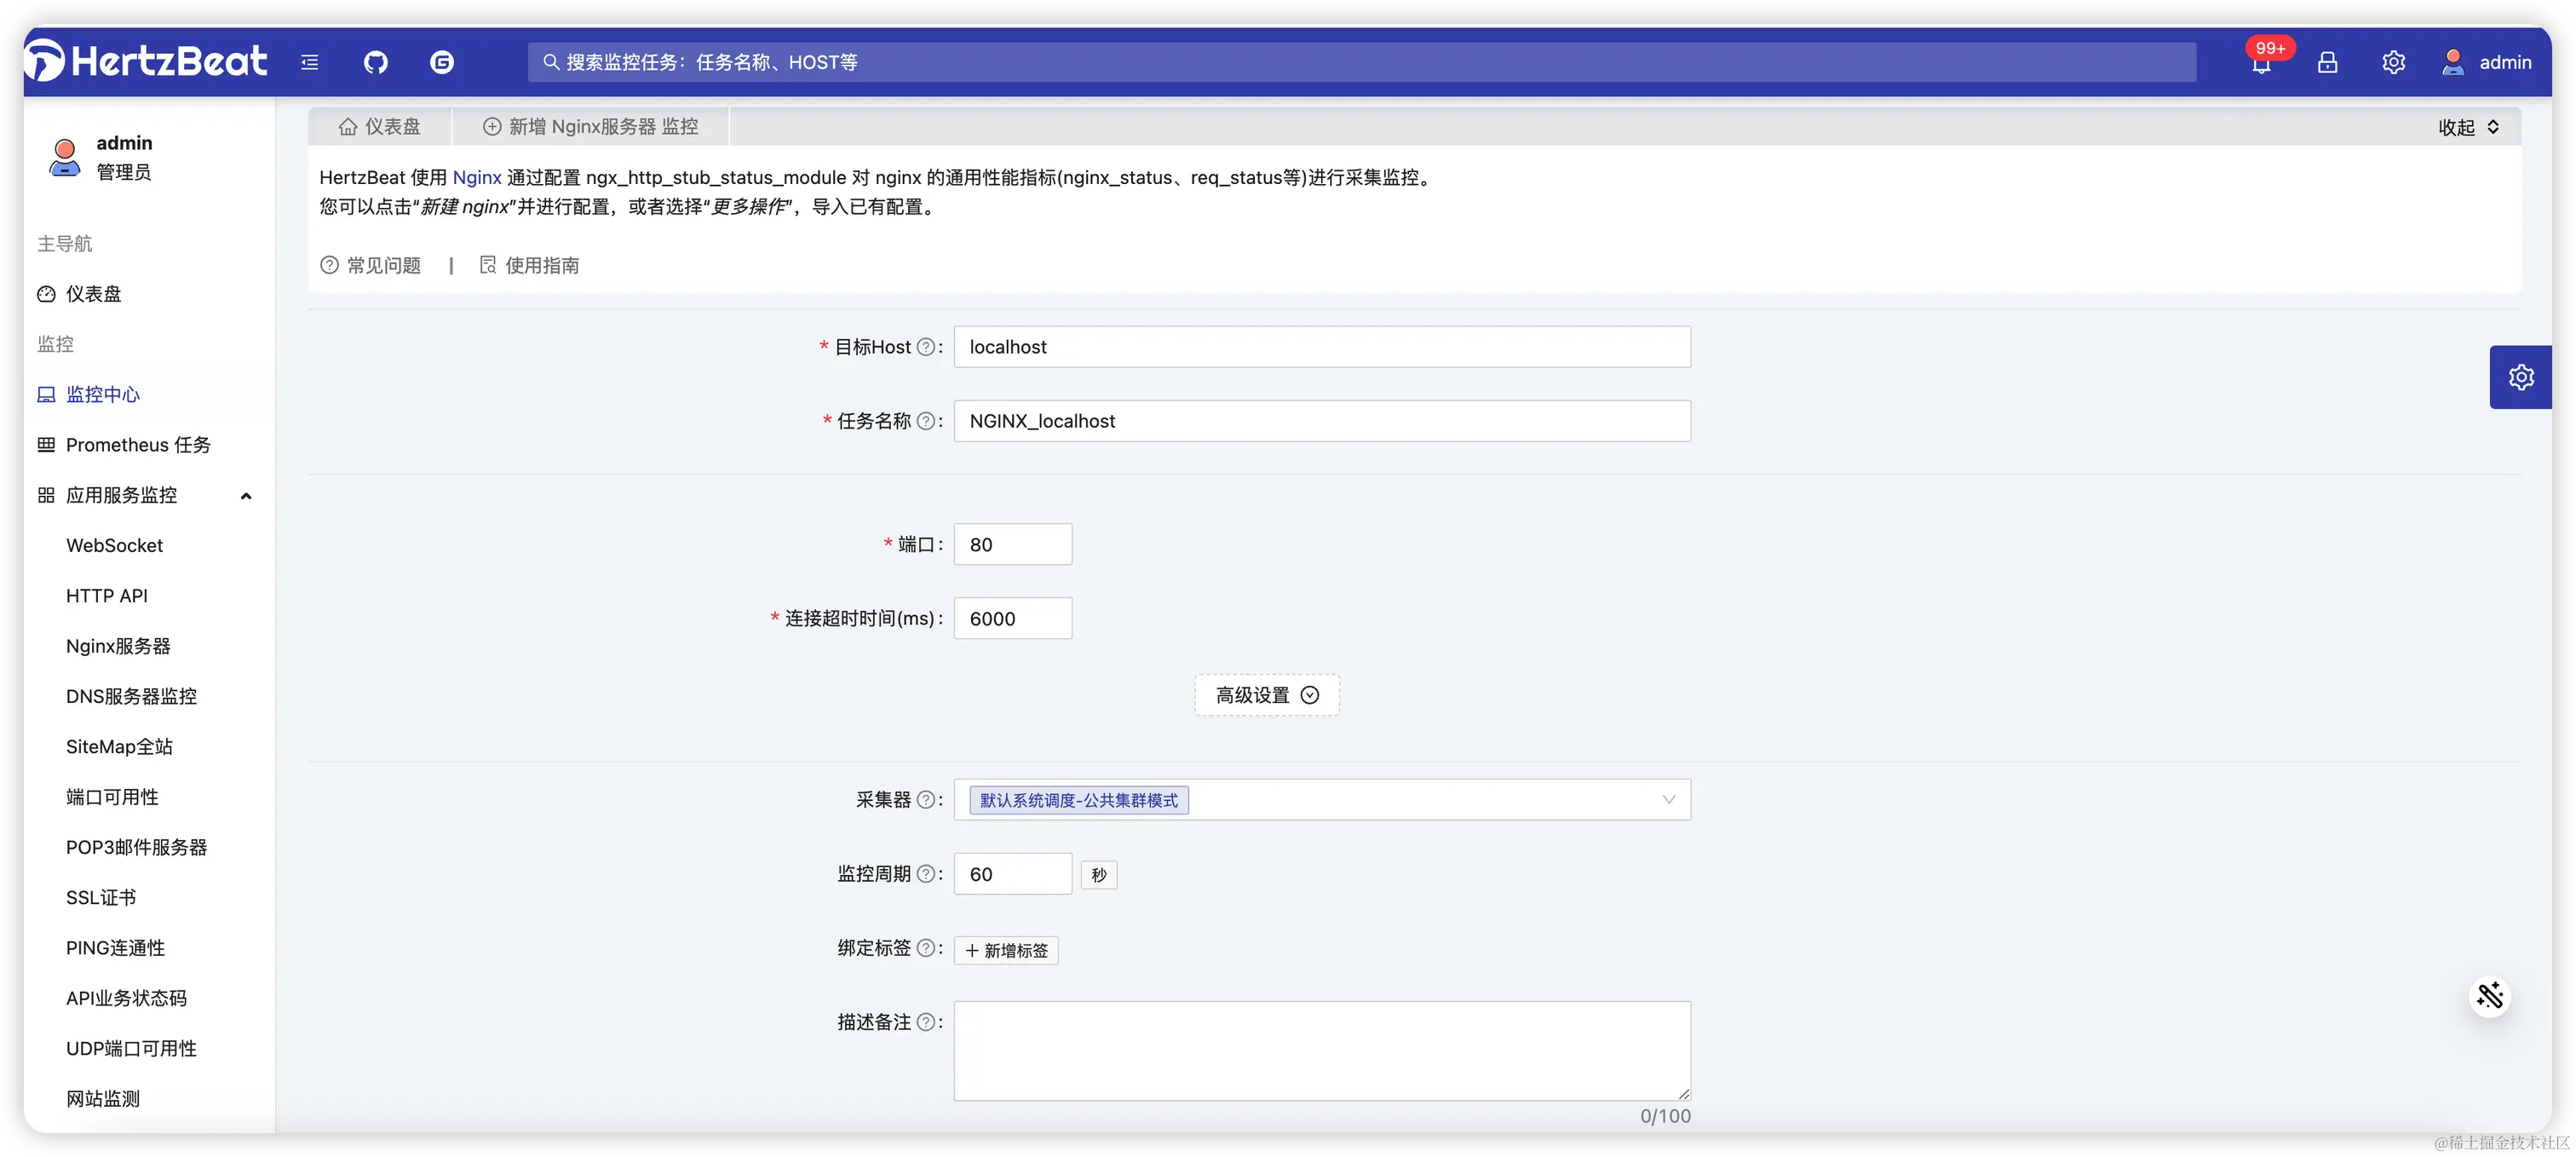Click the 目标Host input field
2576x1157 pixels.
click(x=1322, y=347)
